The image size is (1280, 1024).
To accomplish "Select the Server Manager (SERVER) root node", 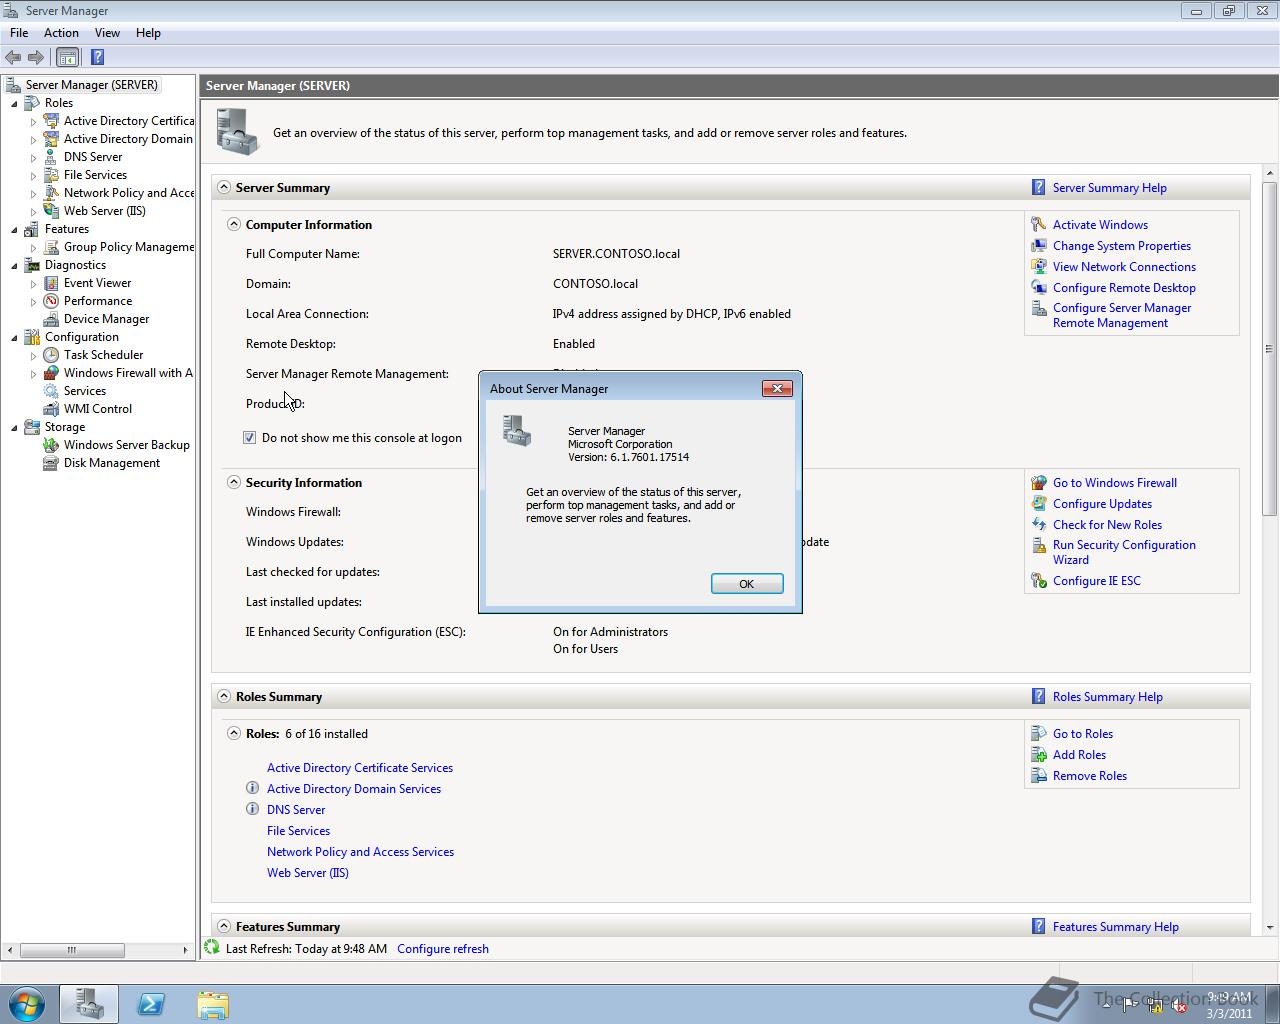I will pyautogui.click(x=92, y=85).
